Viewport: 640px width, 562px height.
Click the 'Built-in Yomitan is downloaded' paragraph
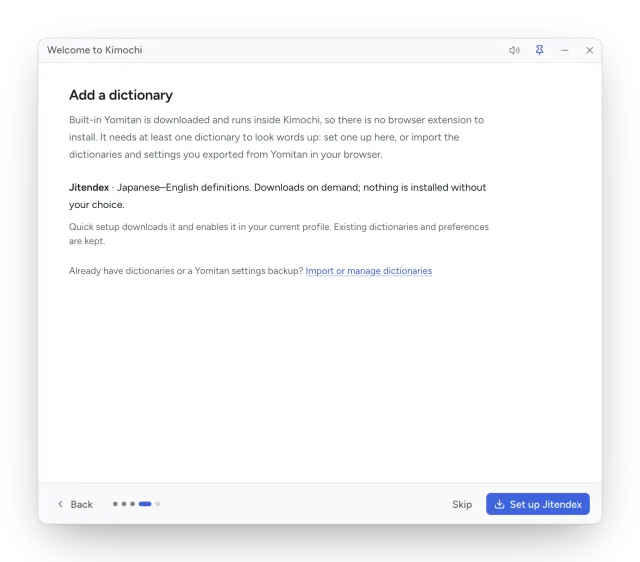coord(276,137)
